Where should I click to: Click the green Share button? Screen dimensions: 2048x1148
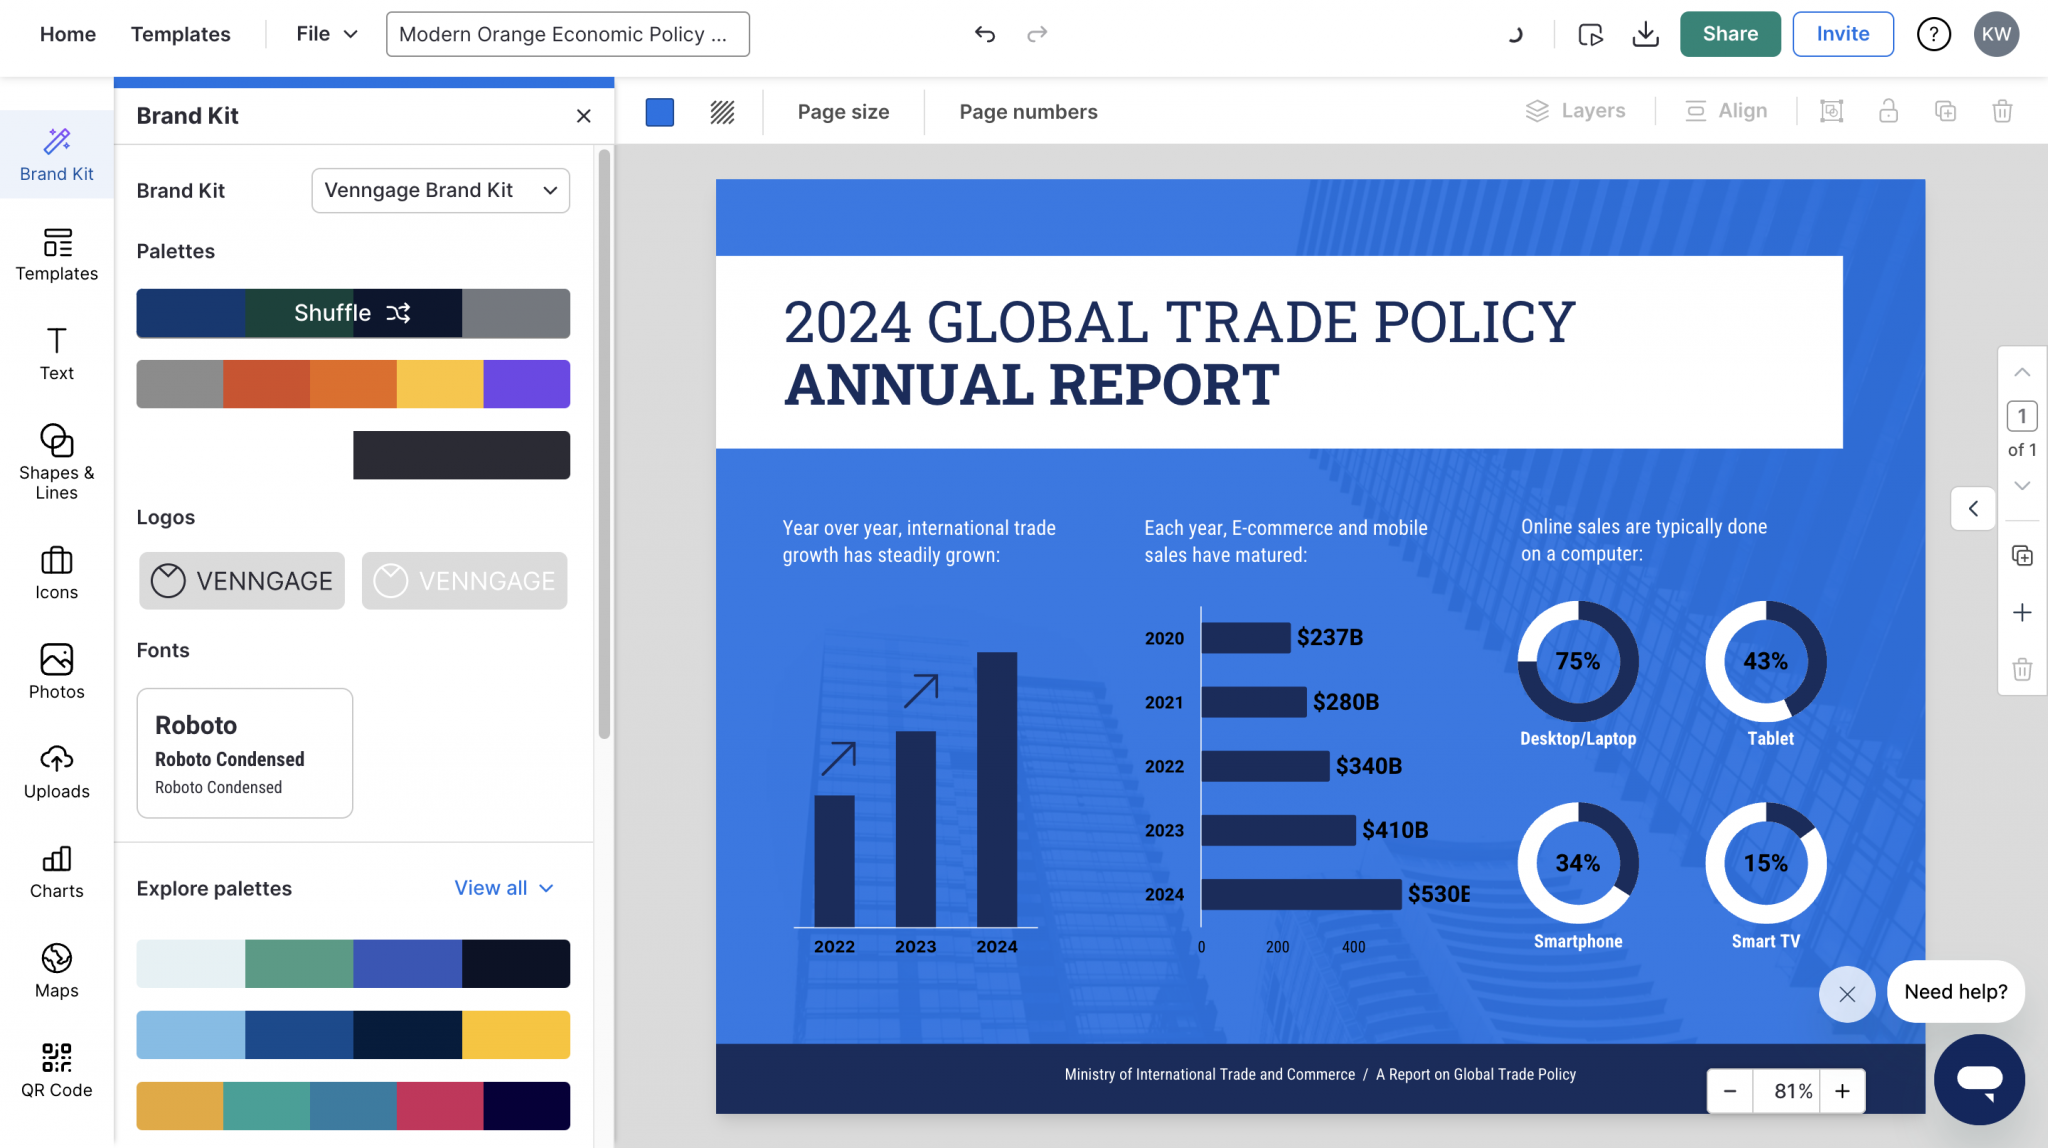tap(1730, 34)
